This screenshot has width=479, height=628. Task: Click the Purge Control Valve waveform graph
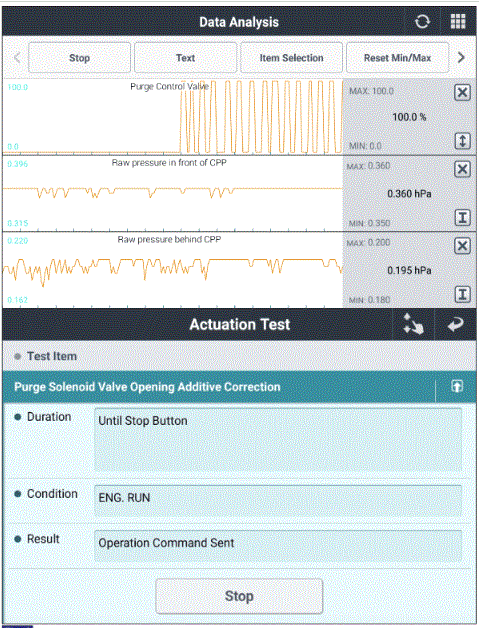click(173, 116)
